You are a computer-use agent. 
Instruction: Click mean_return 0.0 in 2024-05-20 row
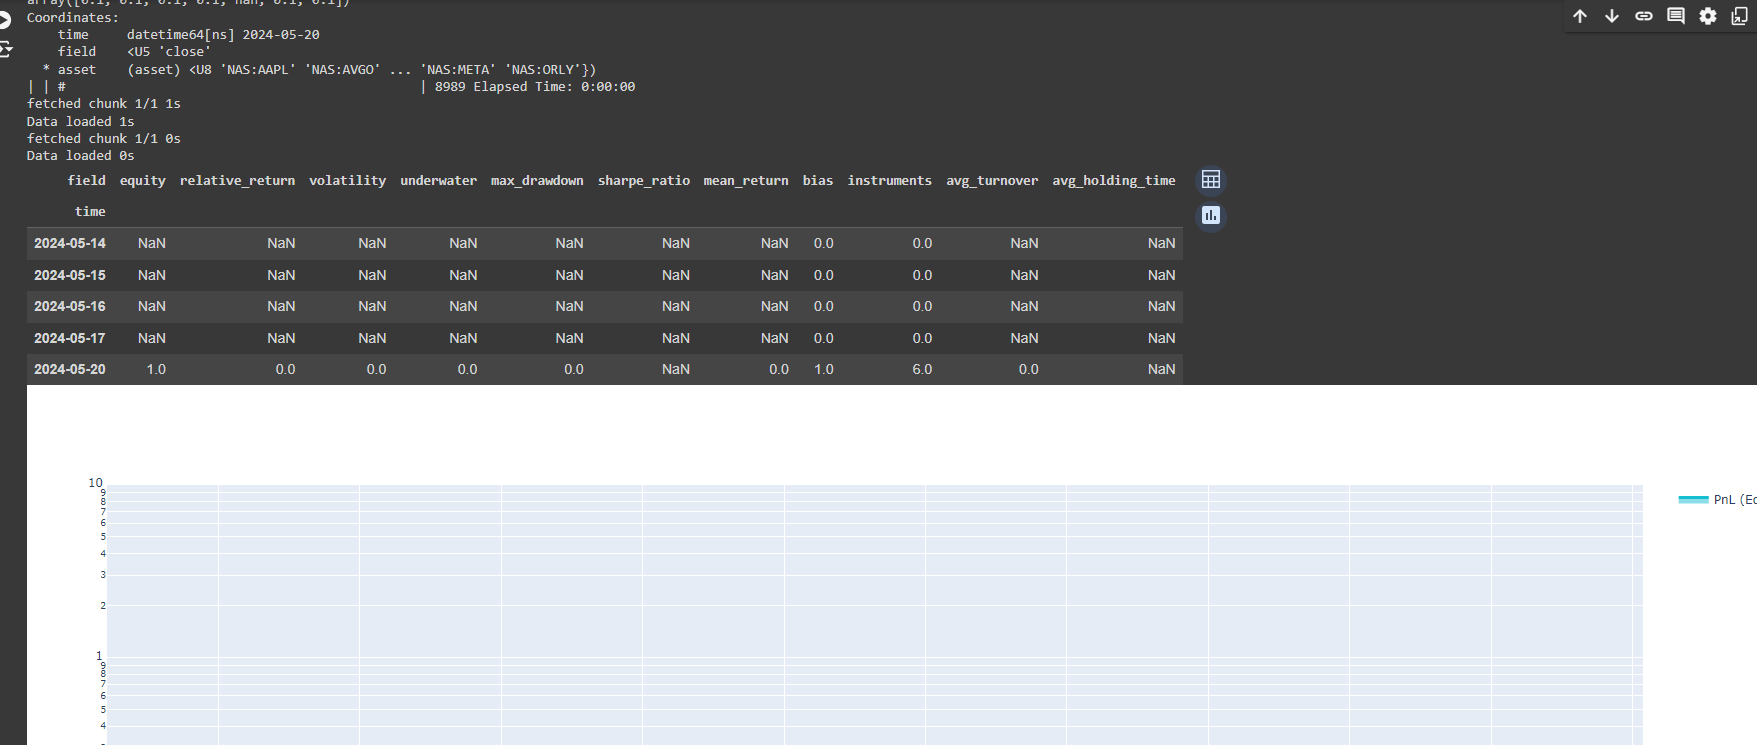(x=779, y=370)
